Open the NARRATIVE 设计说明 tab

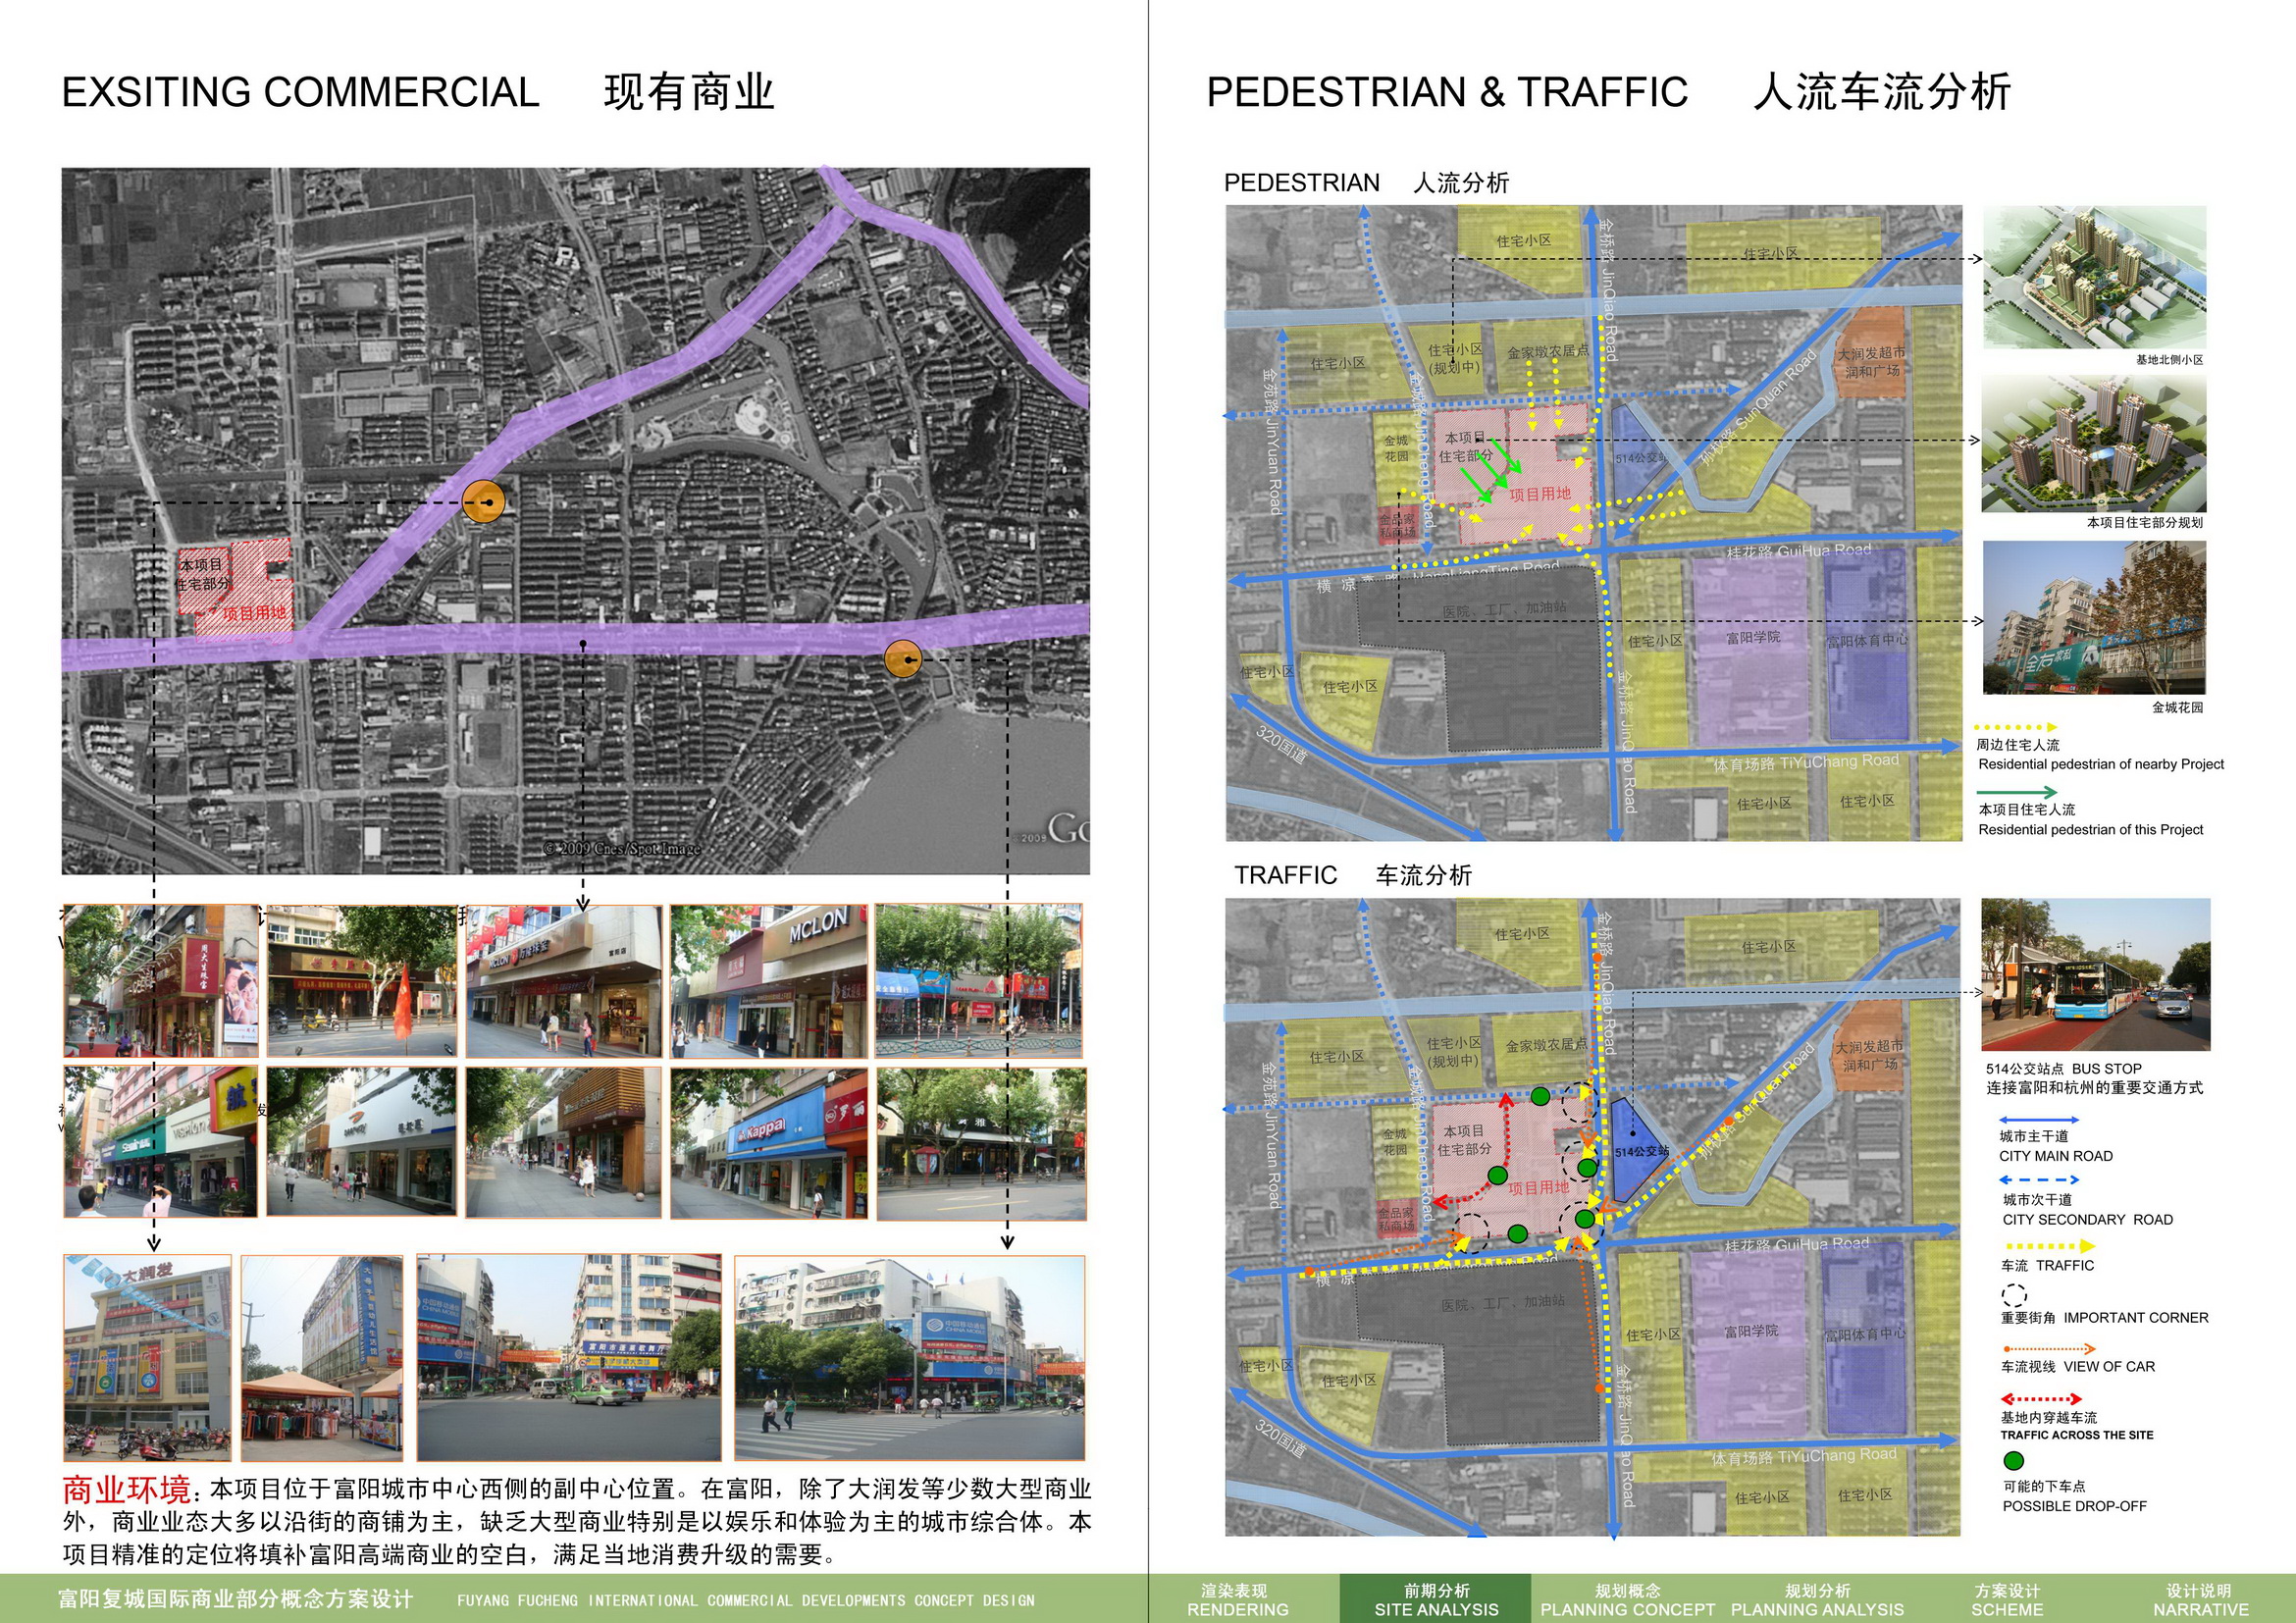2200,1599
